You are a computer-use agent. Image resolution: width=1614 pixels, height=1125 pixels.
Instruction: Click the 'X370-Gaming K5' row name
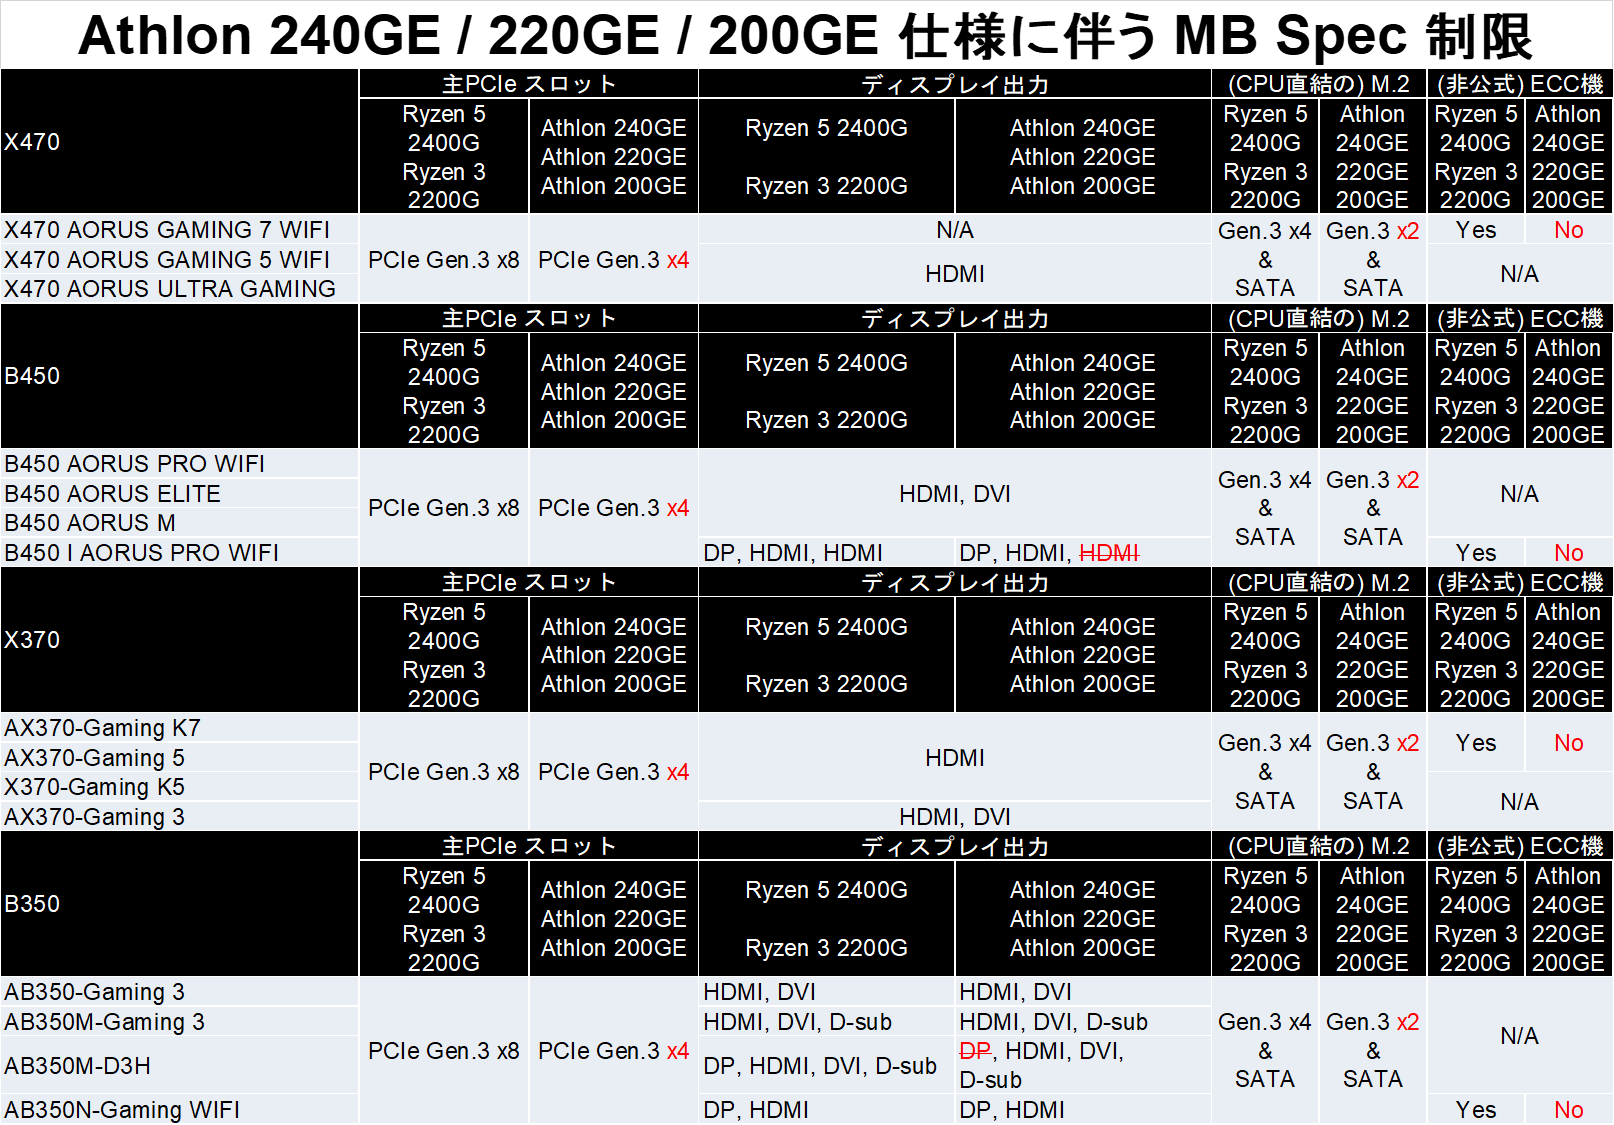[x=95, y=787]
